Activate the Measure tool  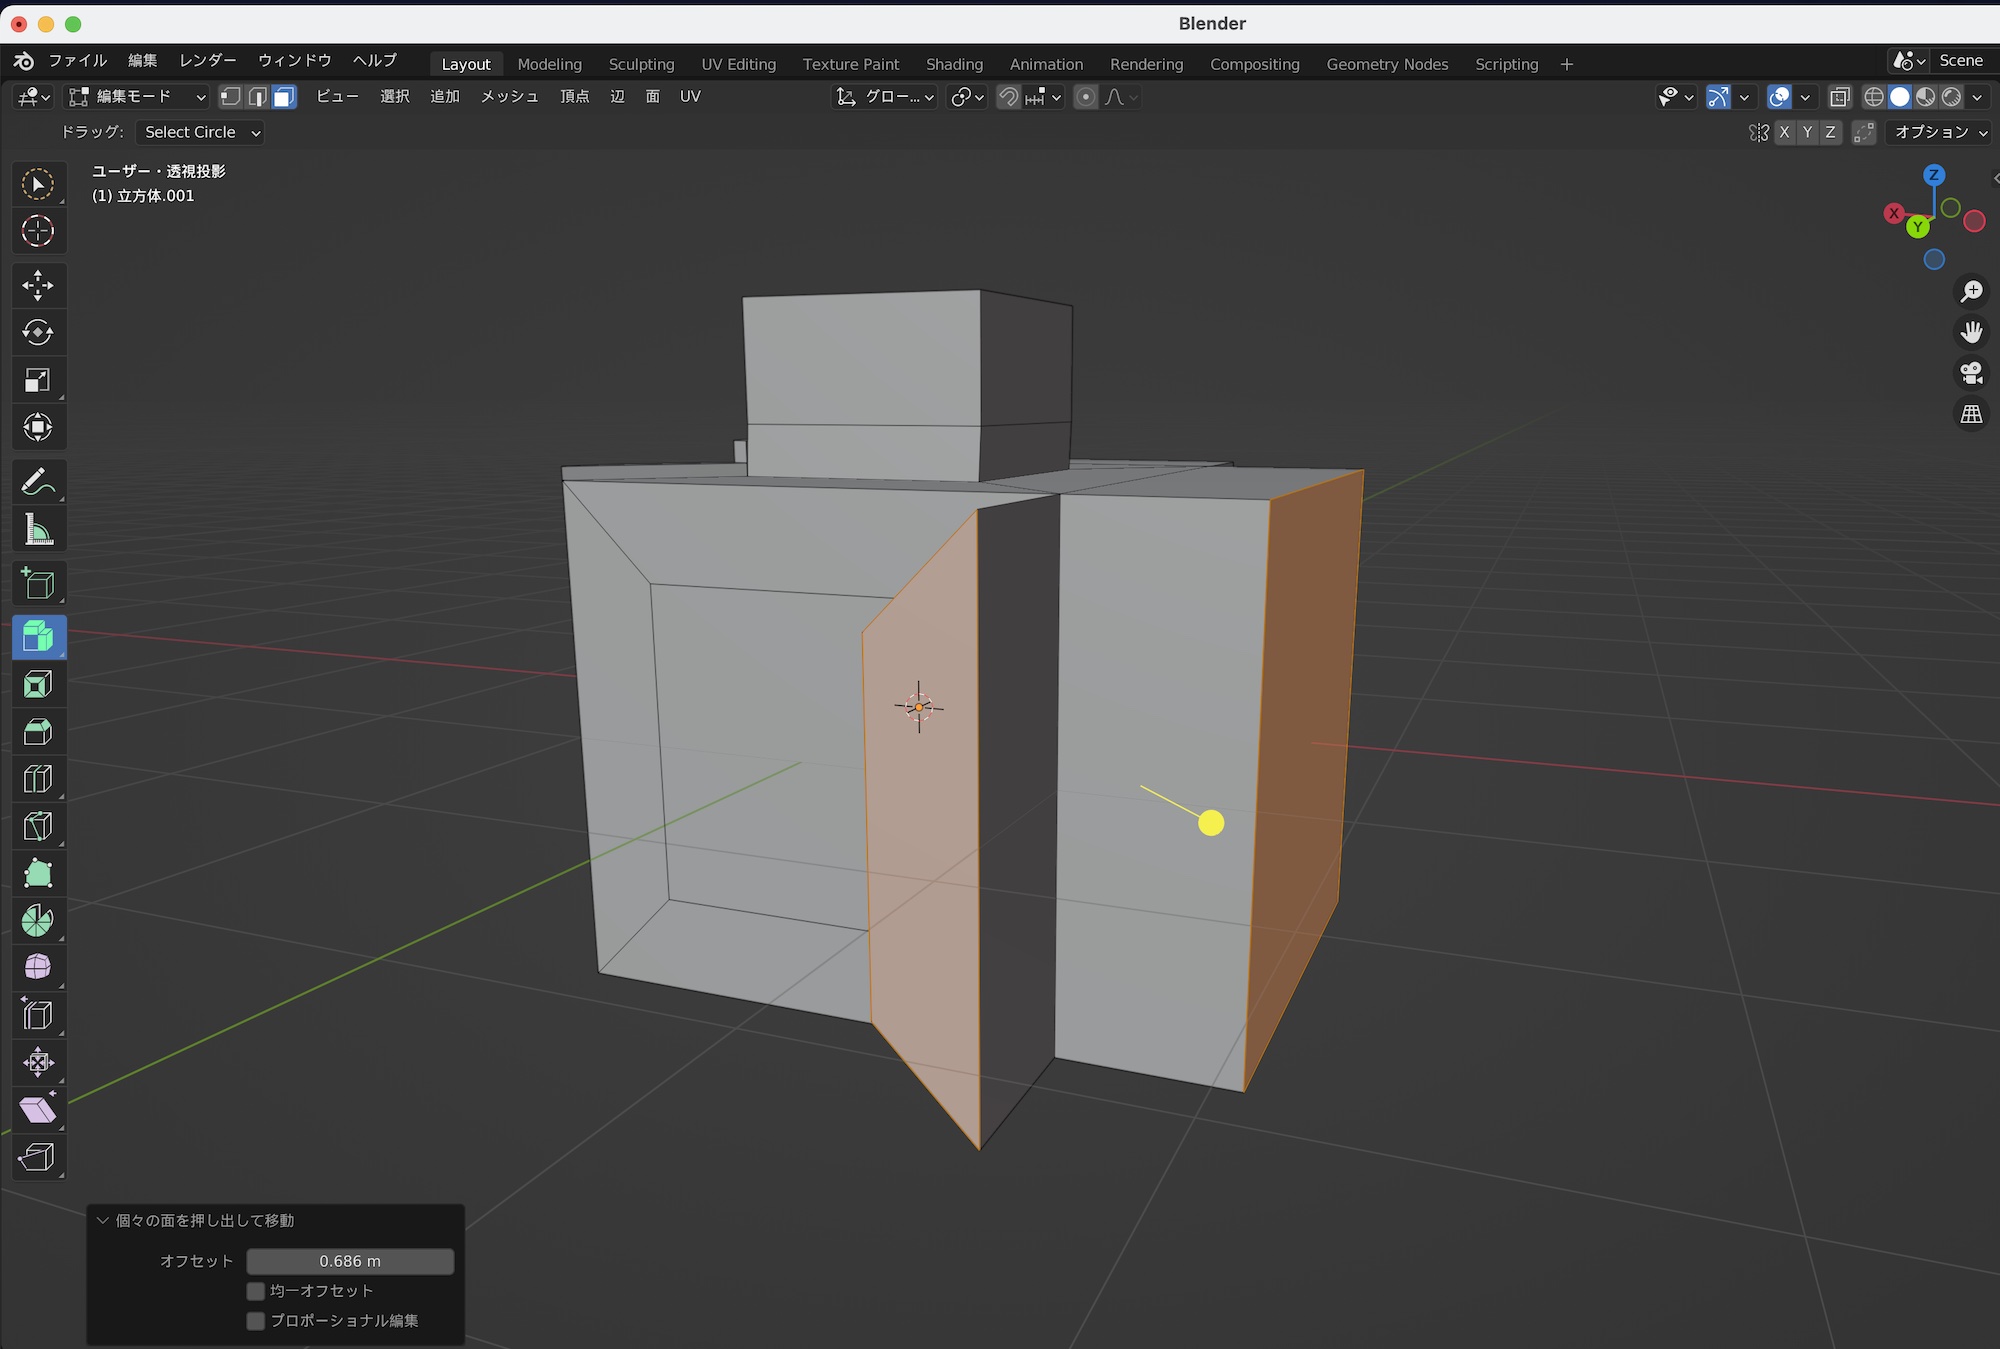(38, 530)
